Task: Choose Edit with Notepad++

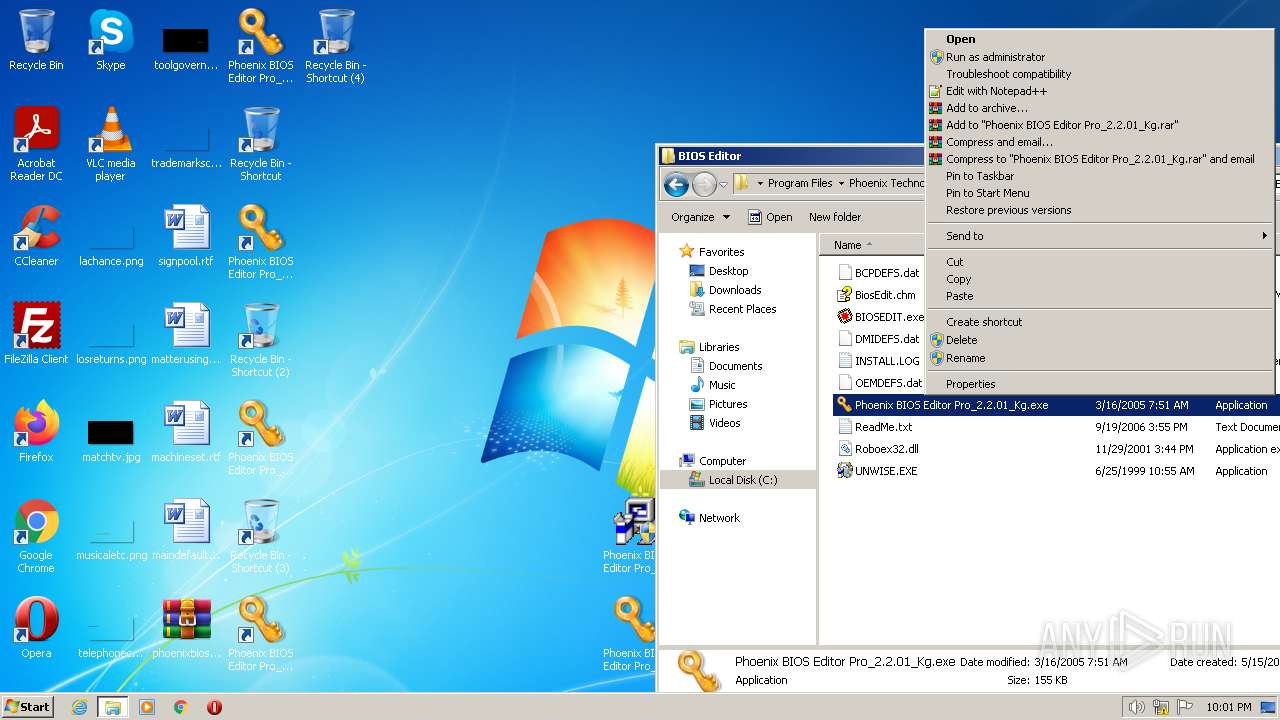Action: [x=996, y=91]
